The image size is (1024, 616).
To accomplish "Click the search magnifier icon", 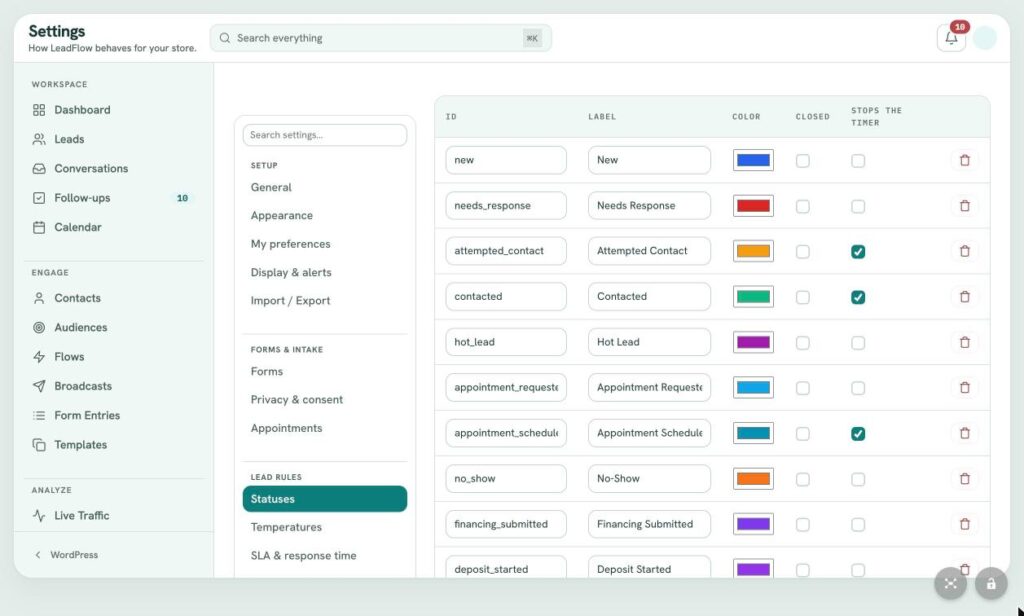I will click(225, 38).
